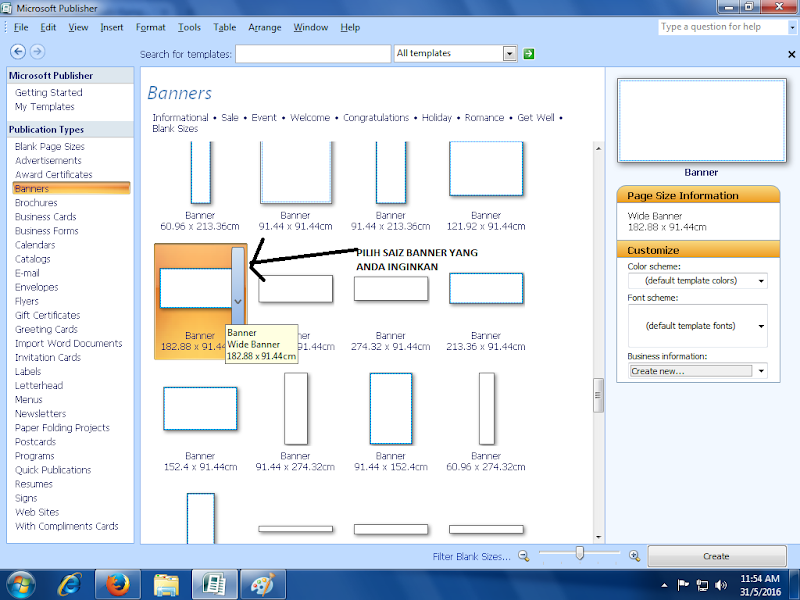Click the Create button
Viewport: 800px width, 600px height.
tap(716, 556)
